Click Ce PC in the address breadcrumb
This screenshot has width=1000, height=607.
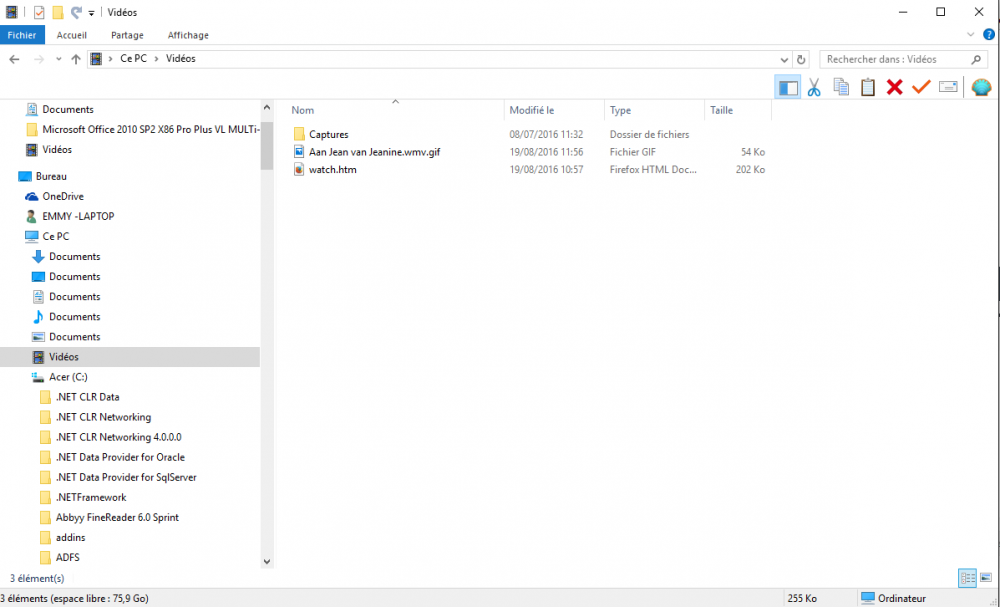point(133,59)
